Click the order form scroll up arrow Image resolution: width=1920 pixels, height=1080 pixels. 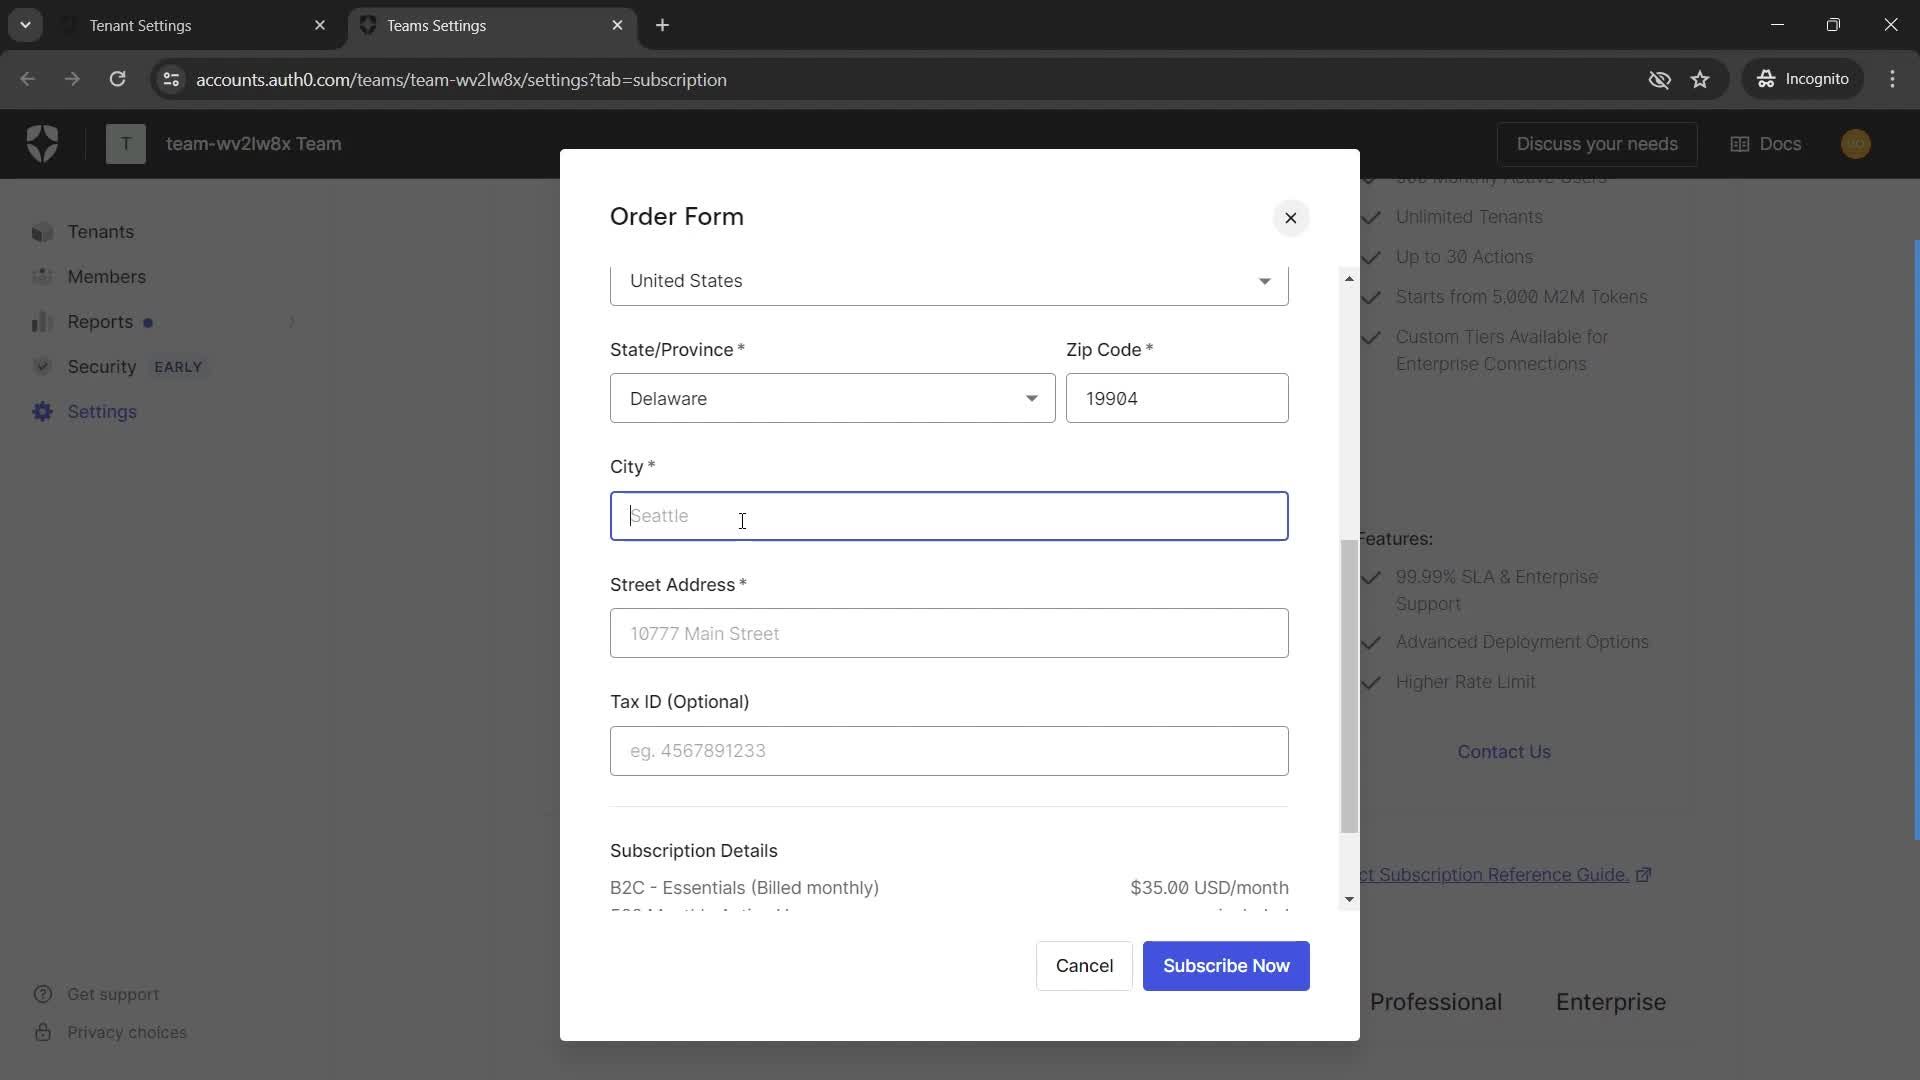[1349, 279]
